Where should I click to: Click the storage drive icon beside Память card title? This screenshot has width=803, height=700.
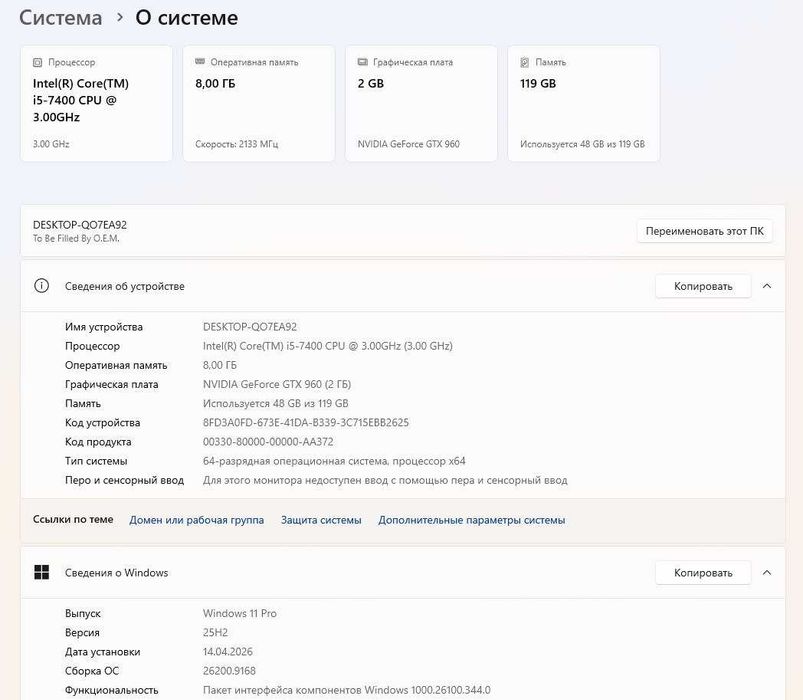pyautogui.click(x=524, y=62)
